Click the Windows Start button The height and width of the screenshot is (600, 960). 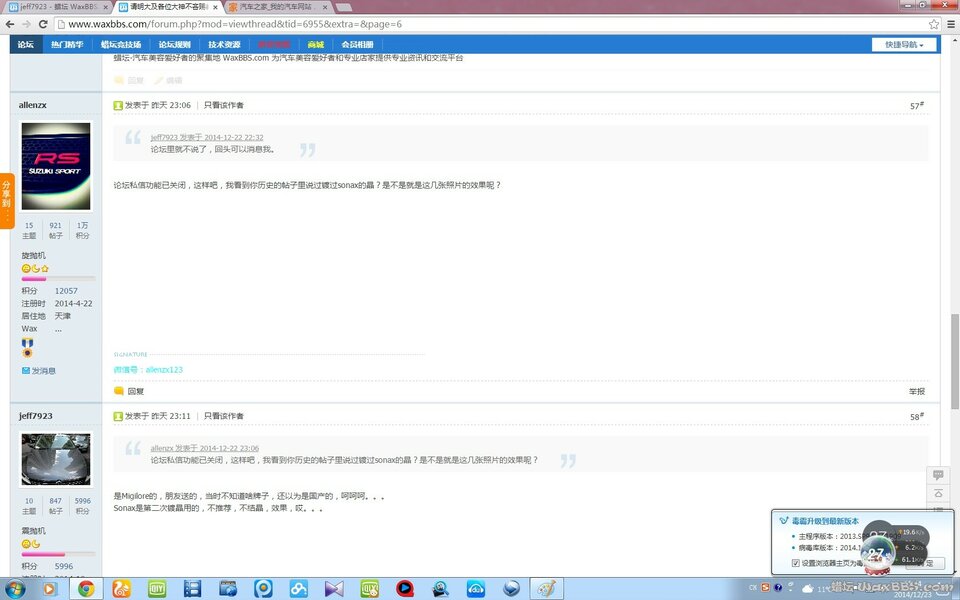[20, 589]
